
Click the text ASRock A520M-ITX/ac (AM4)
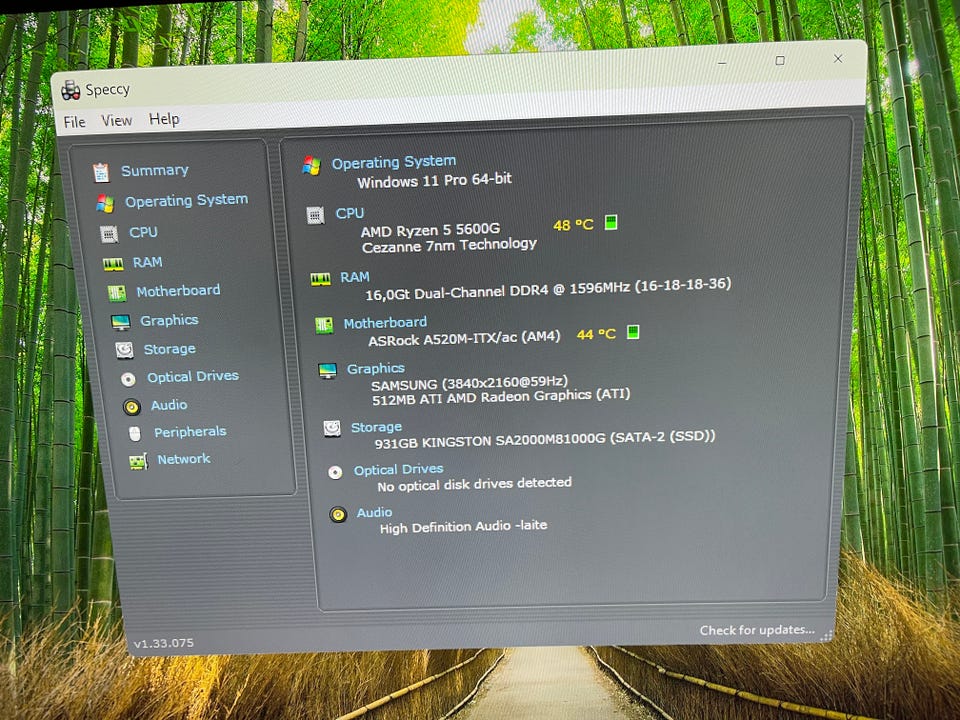464,339
